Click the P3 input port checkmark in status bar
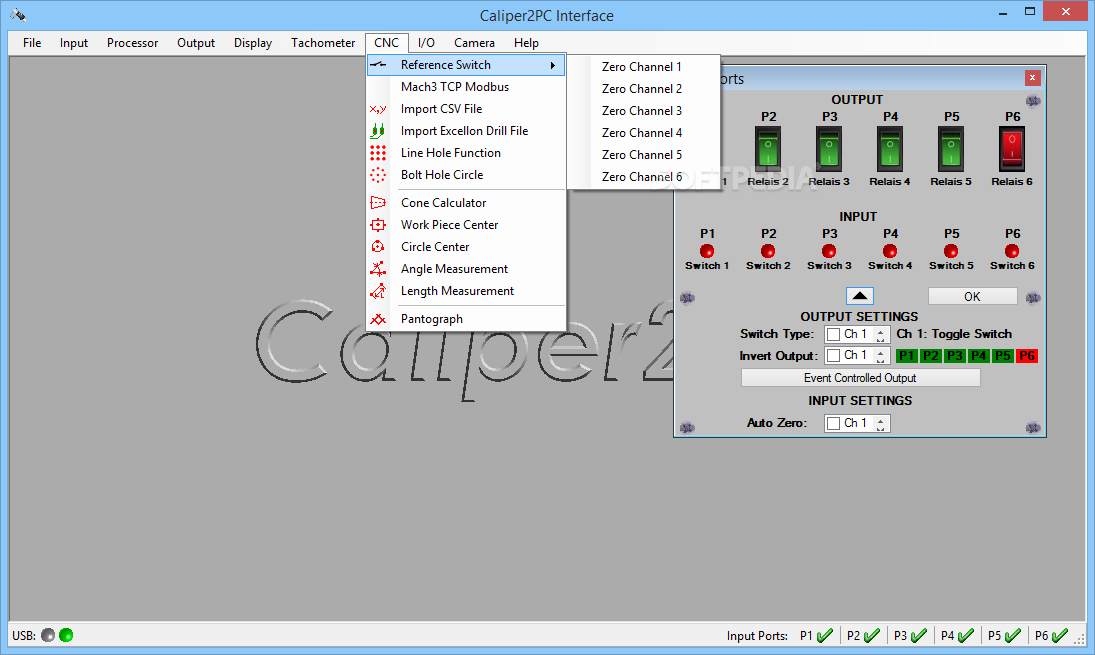 tap(919, 635)
